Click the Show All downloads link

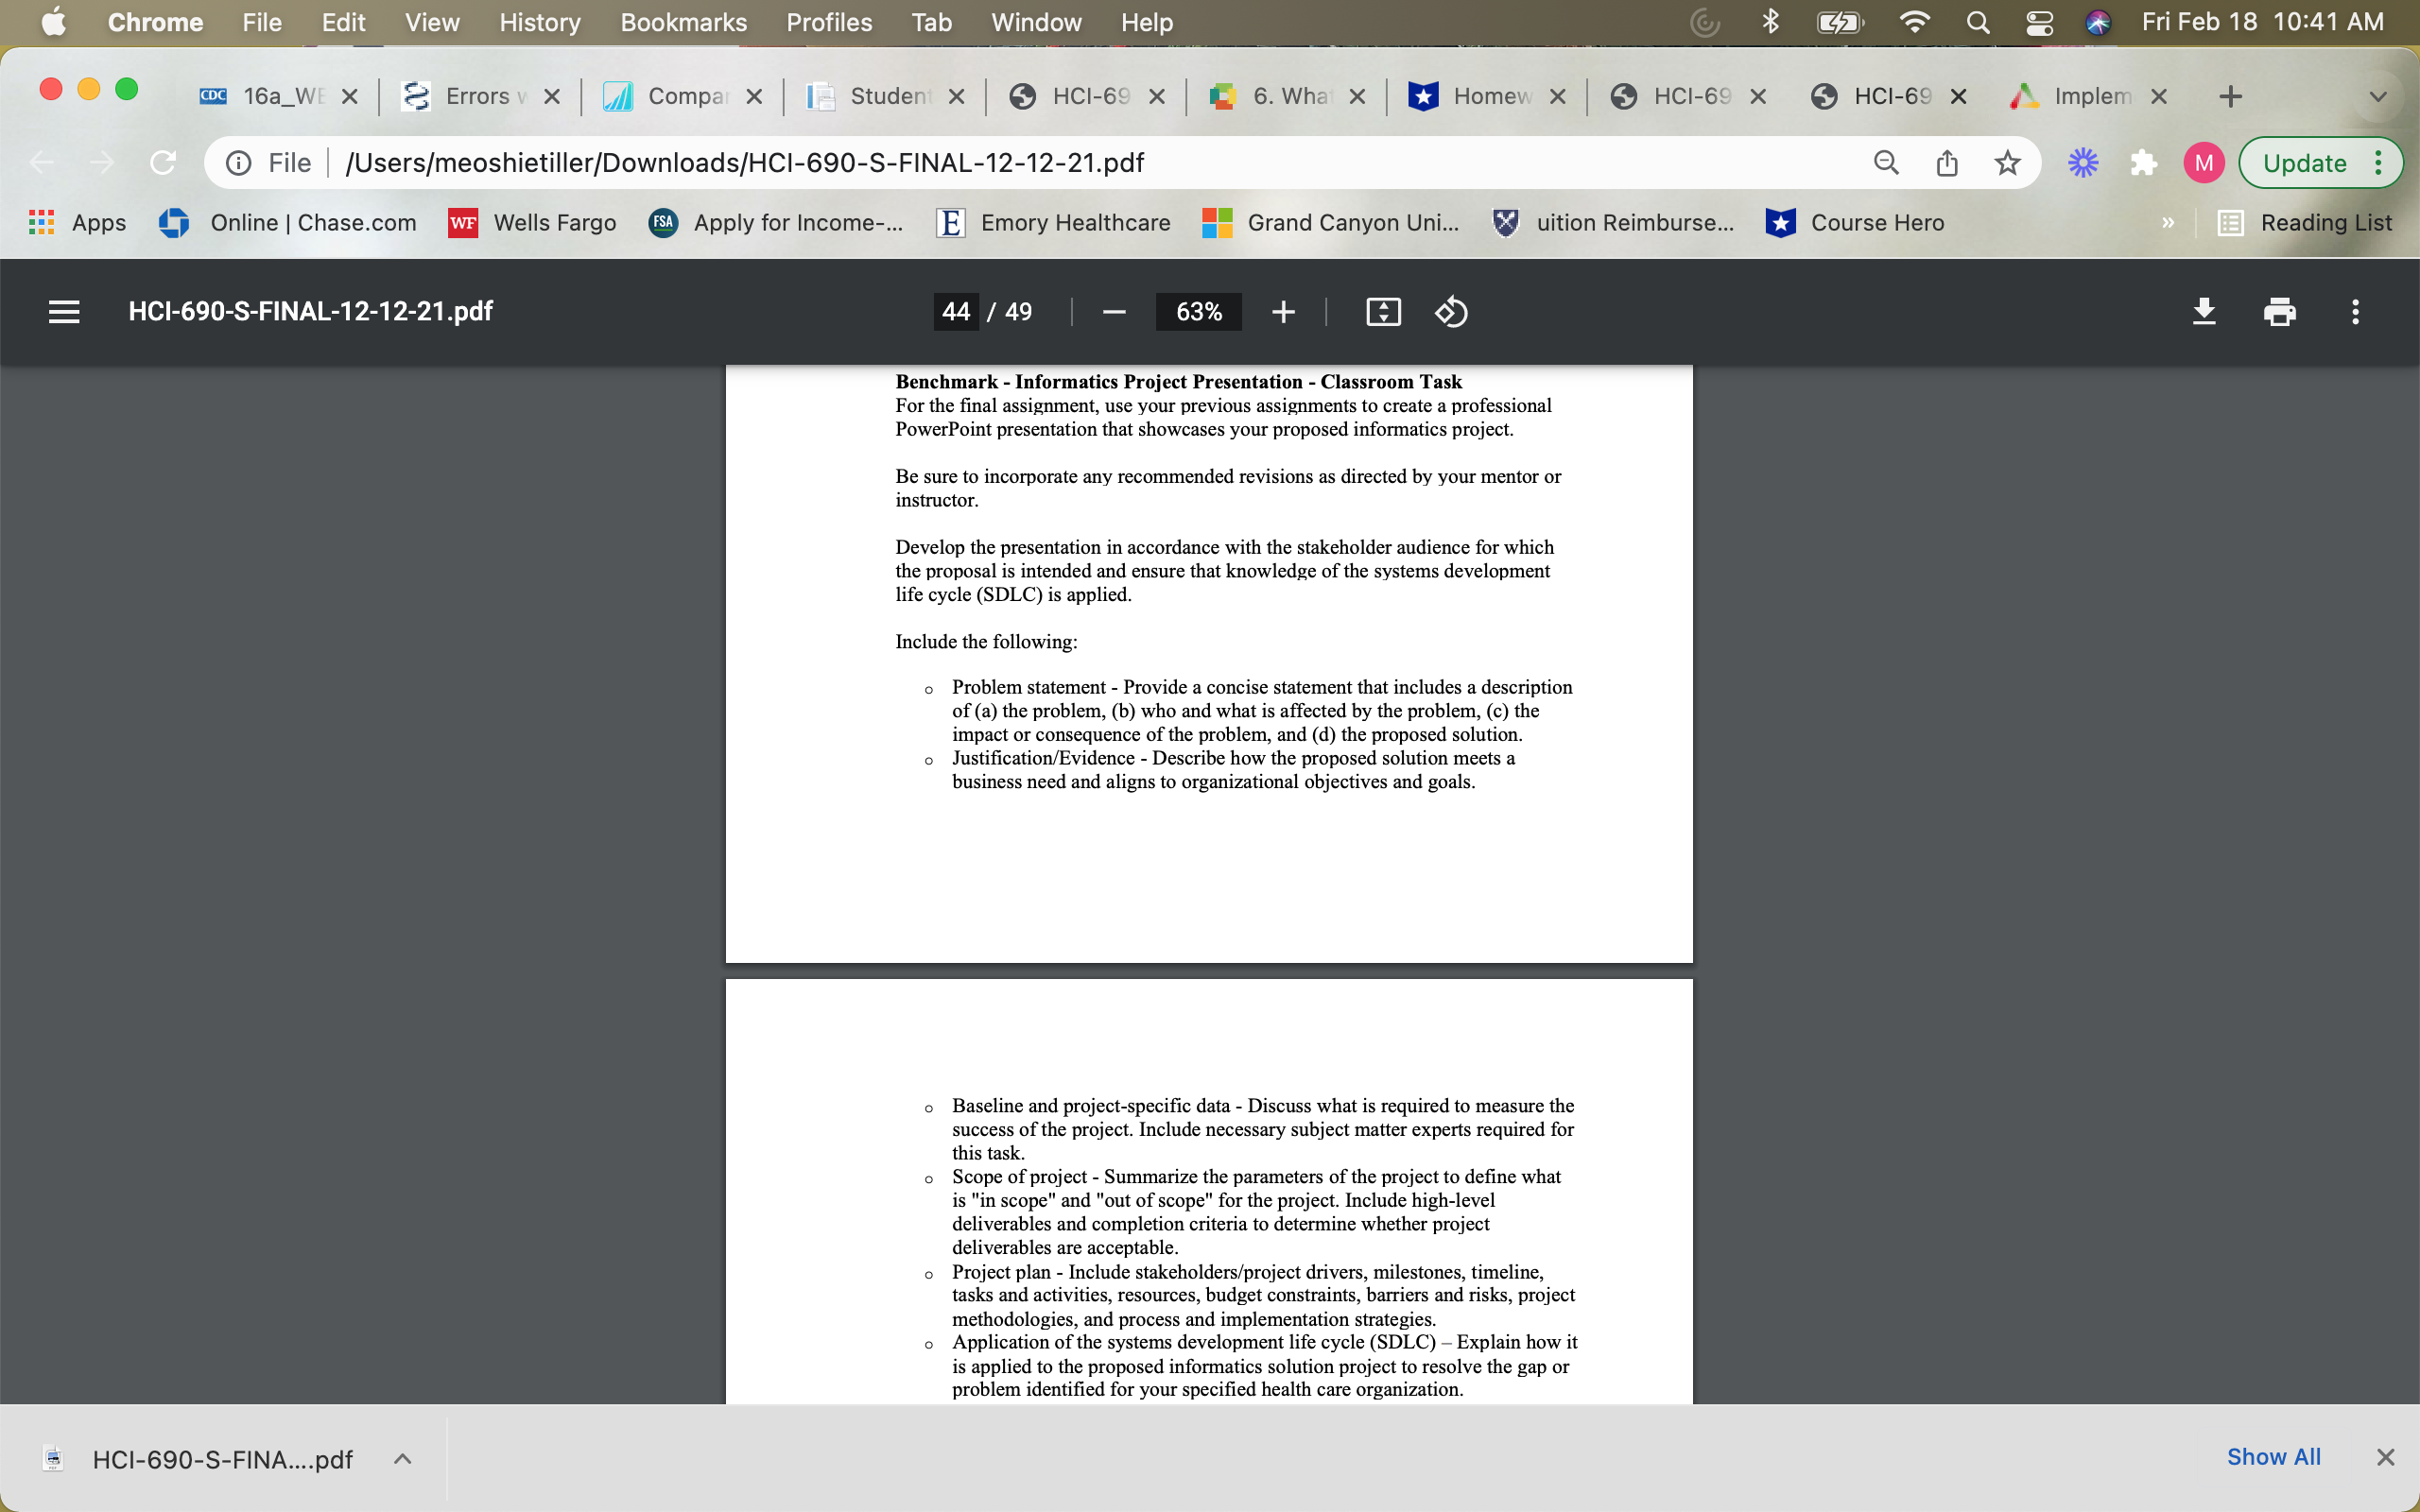coord(2274,1457)
